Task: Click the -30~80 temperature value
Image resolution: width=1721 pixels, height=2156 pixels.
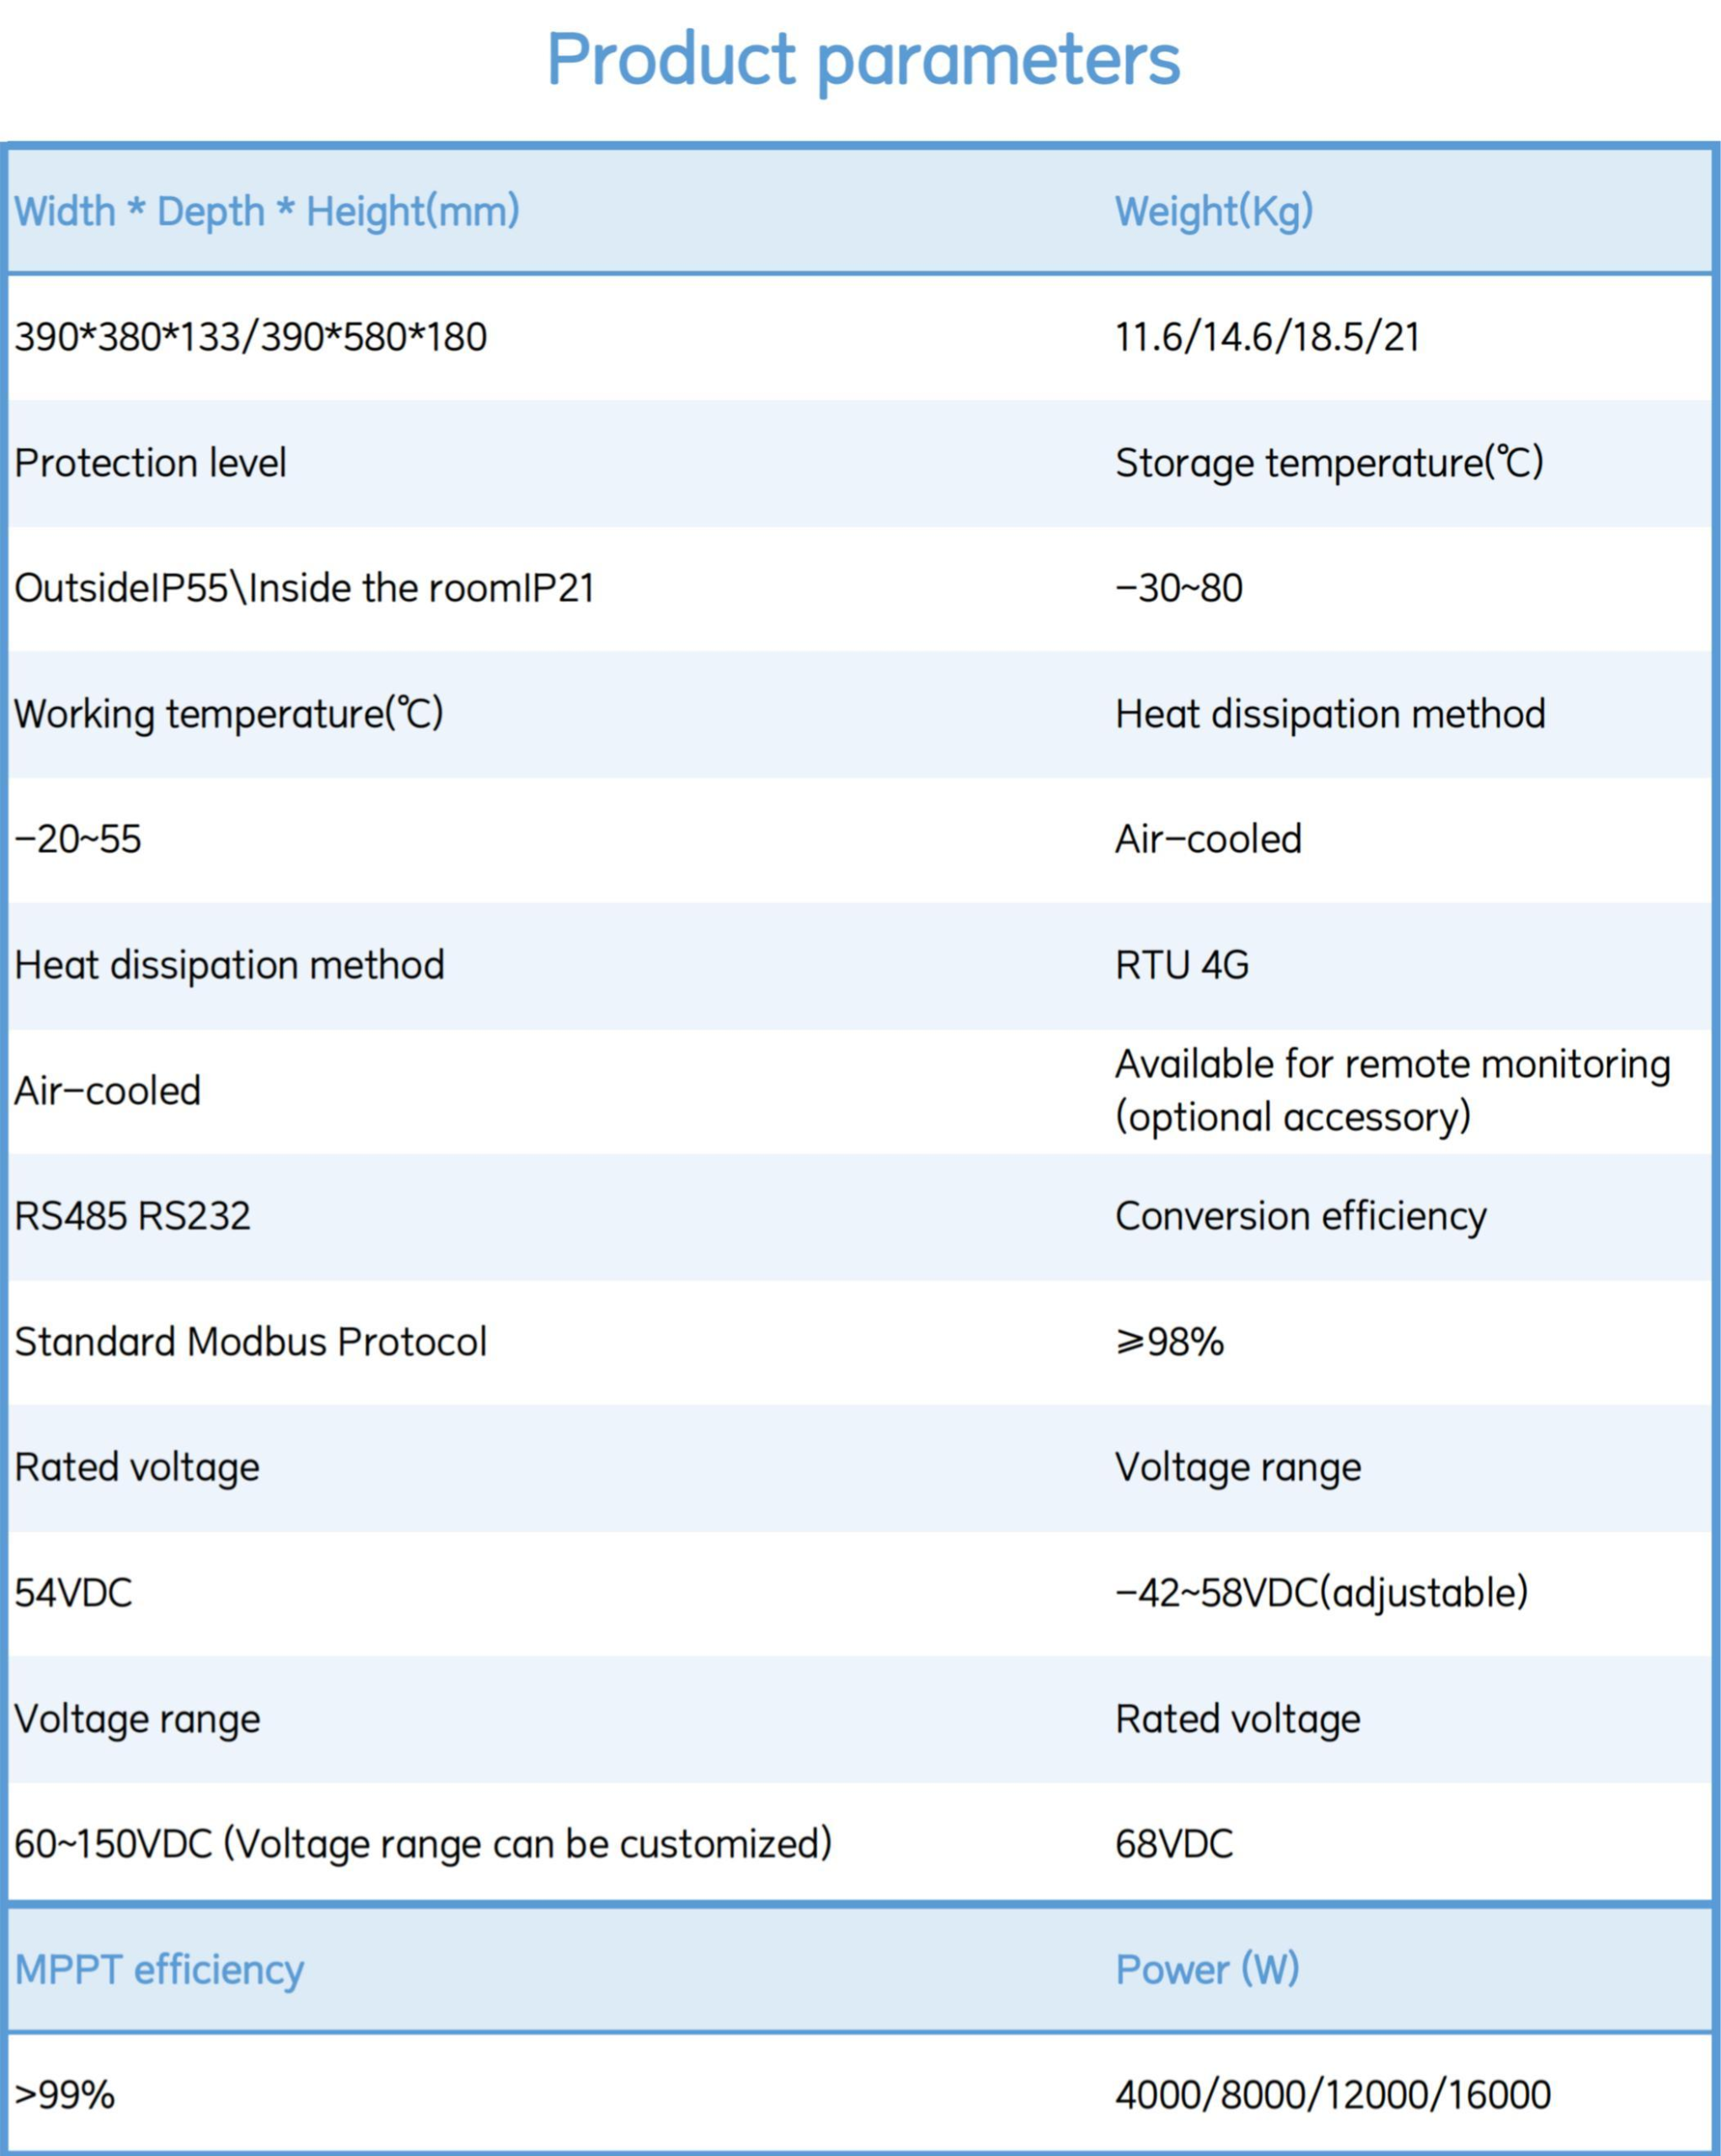Action: click(x=1179, y=588)
